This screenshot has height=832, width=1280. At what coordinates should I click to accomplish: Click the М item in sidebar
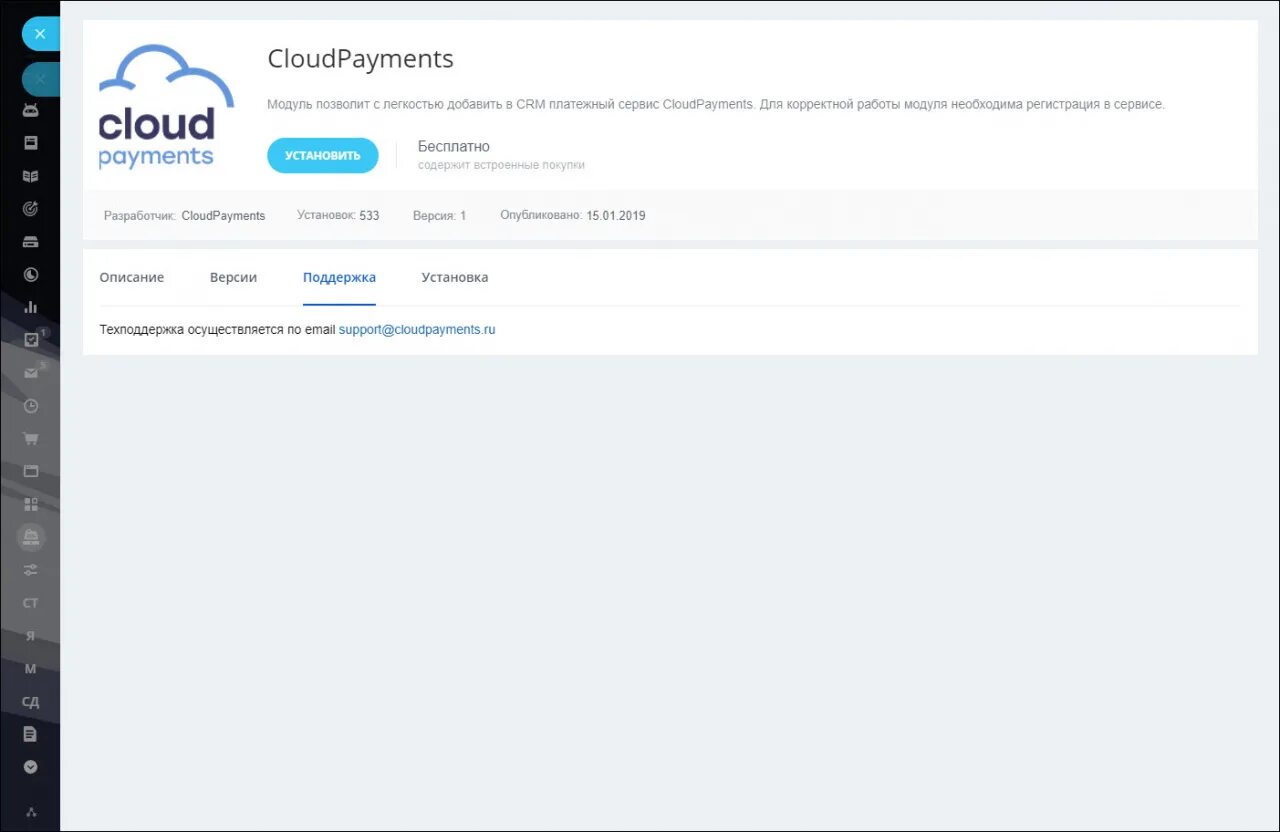31,669
